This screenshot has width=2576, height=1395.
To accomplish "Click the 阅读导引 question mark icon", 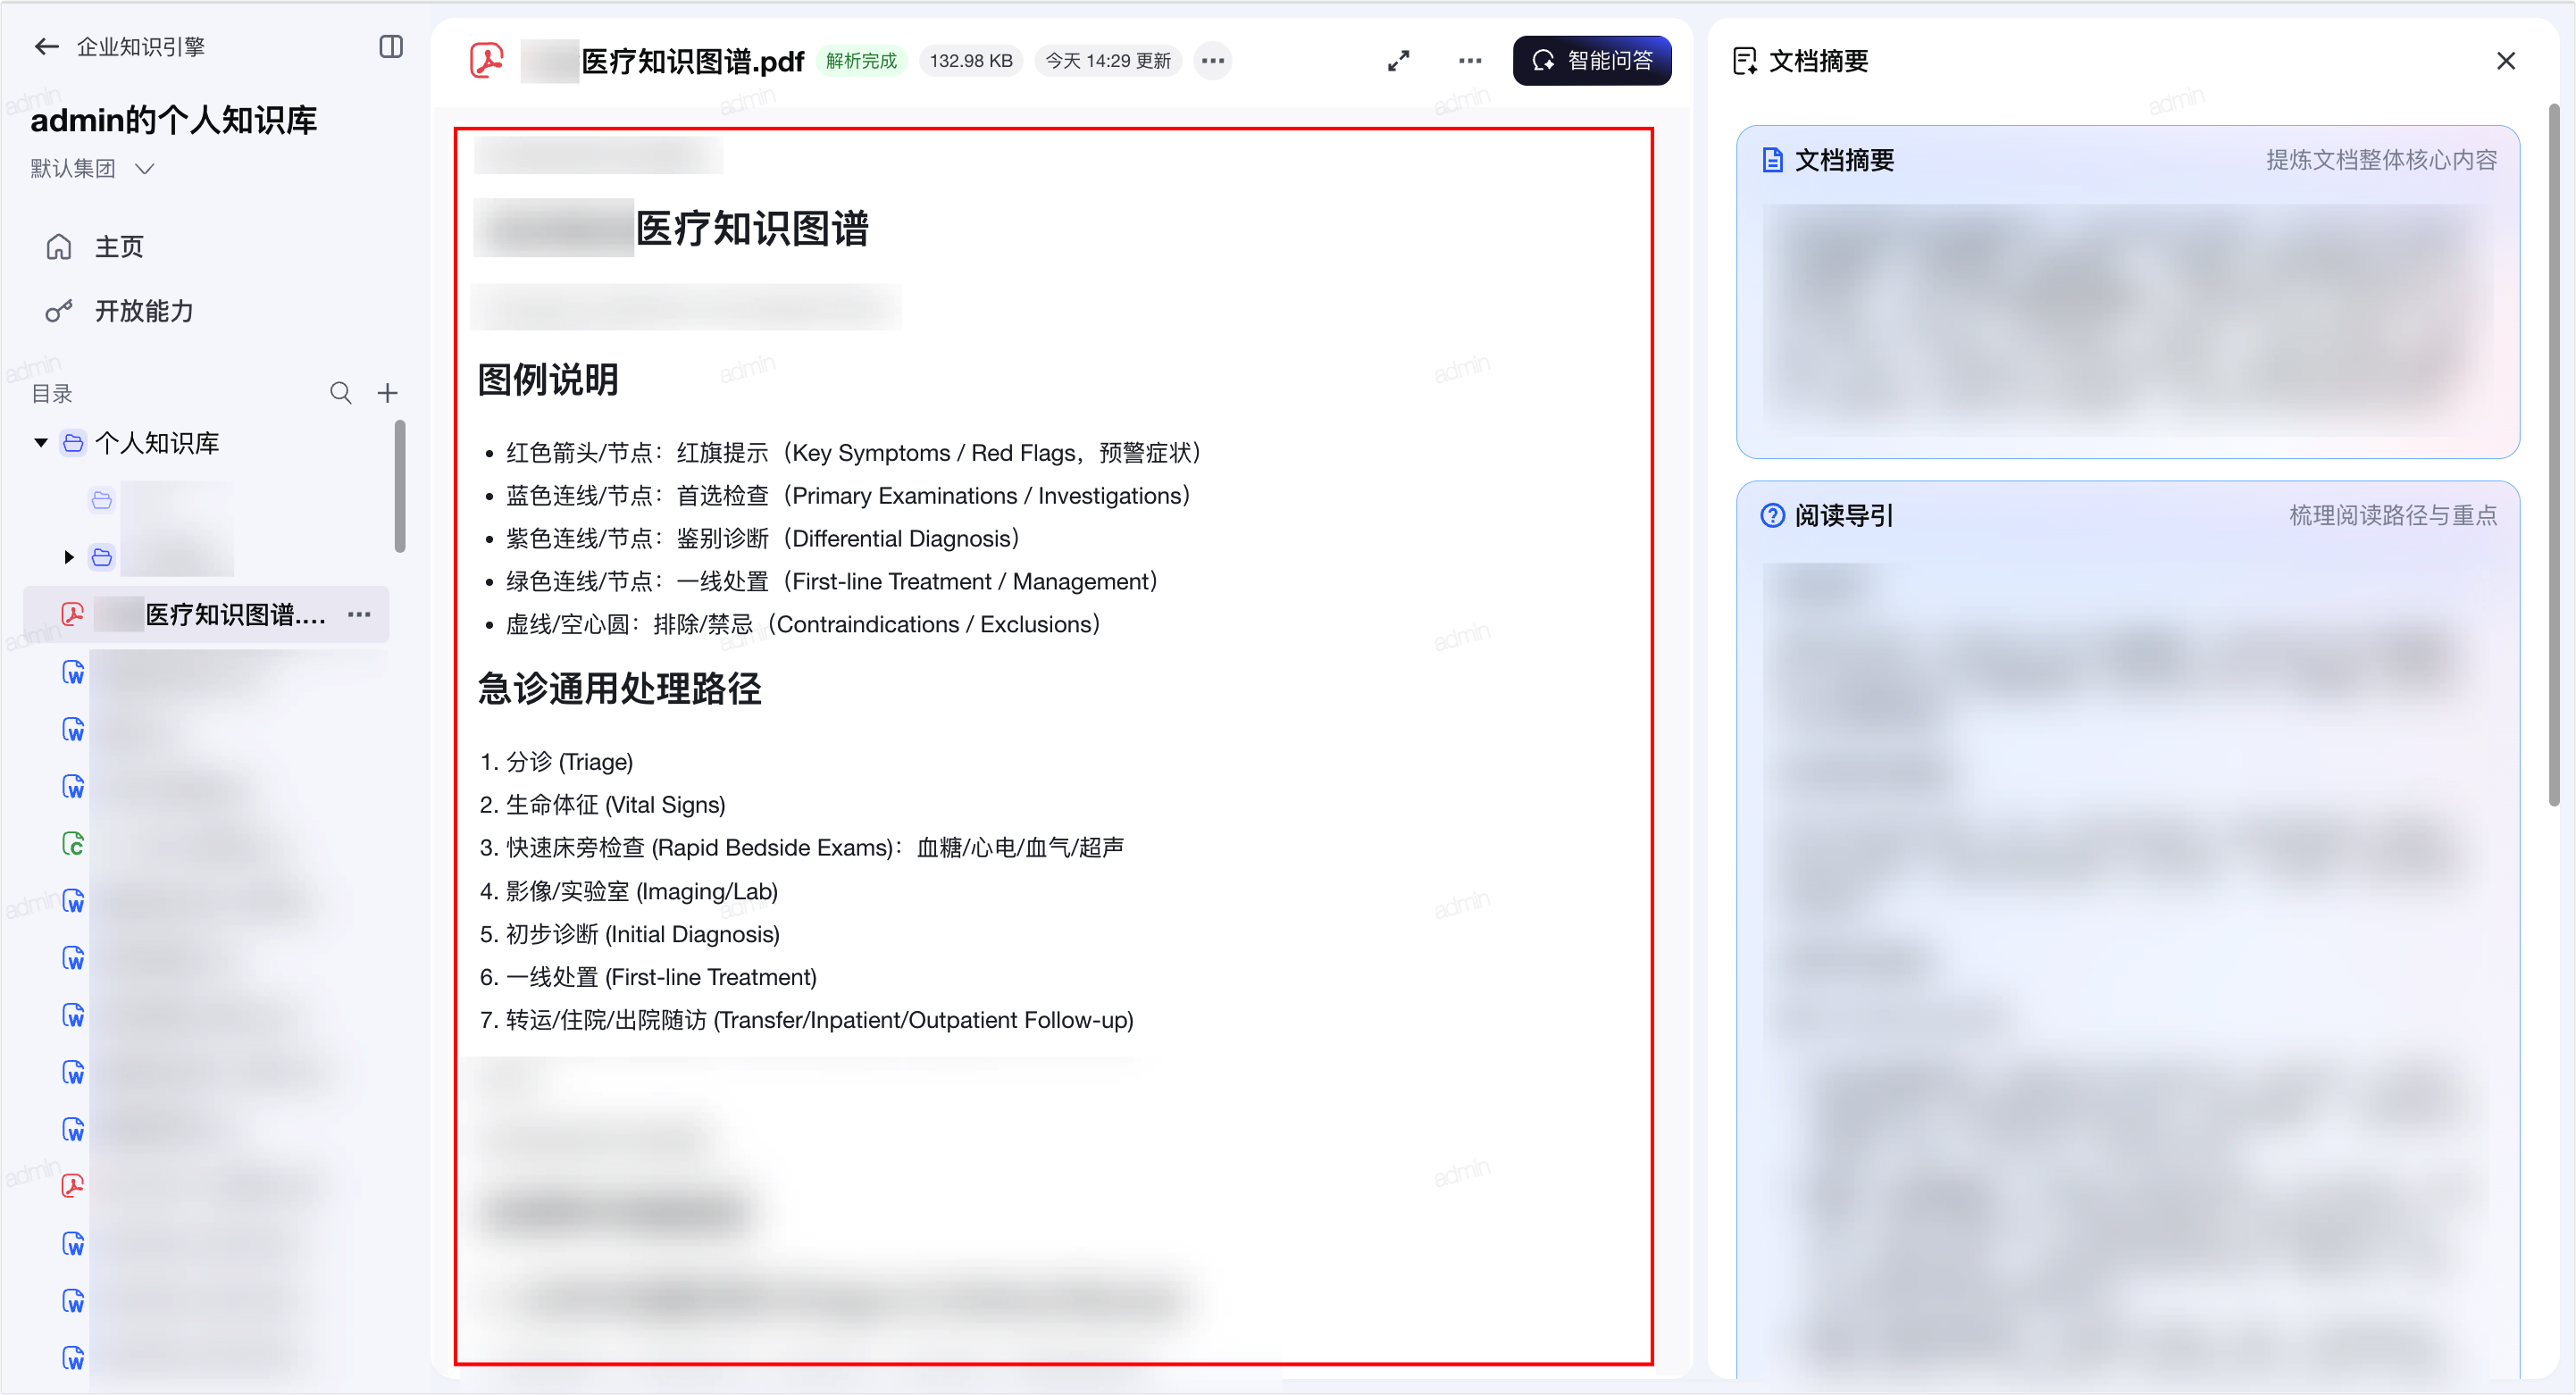I will tap(1772, 515).
